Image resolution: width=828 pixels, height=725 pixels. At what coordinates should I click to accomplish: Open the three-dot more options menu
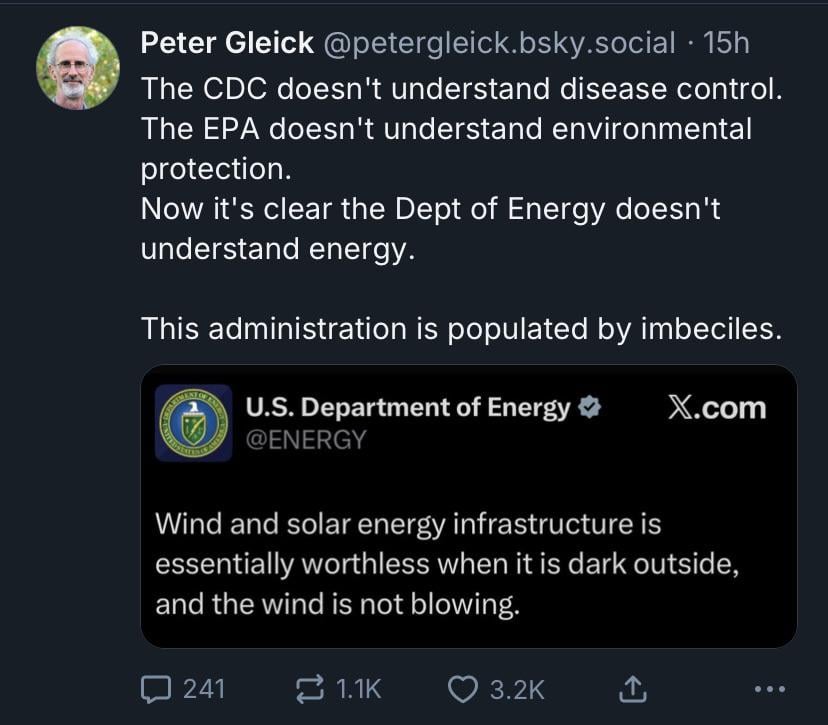[x=770, y=689]
